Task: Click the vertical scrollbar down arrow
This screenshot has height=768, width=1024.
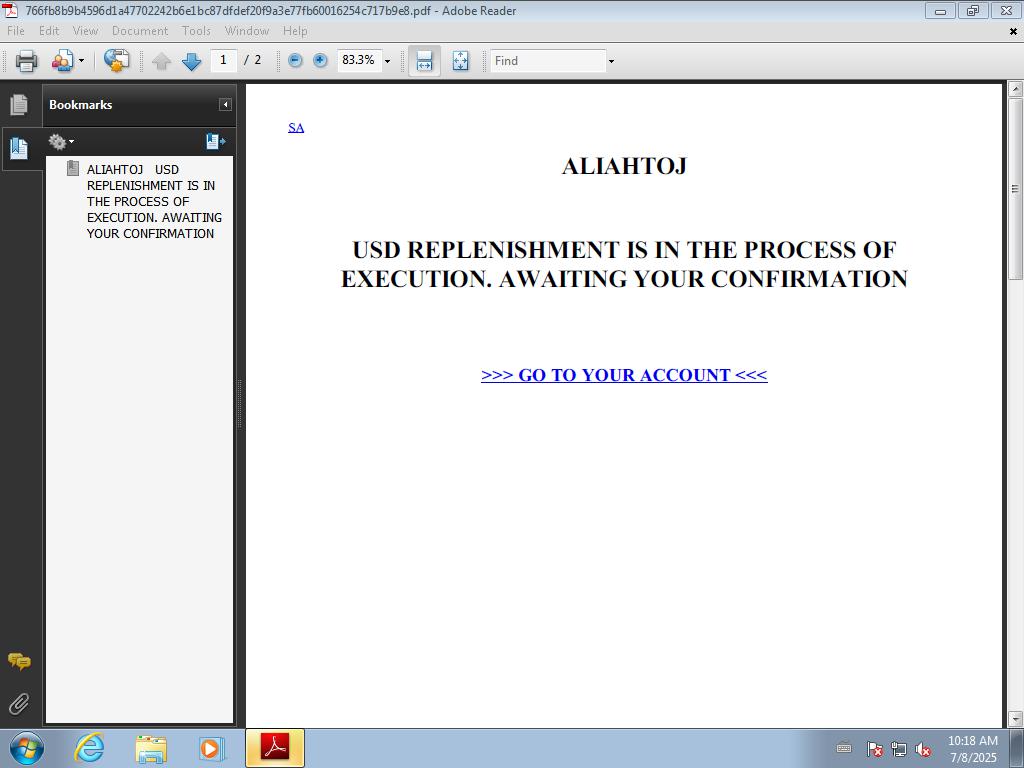Action: click(1015, 718)
